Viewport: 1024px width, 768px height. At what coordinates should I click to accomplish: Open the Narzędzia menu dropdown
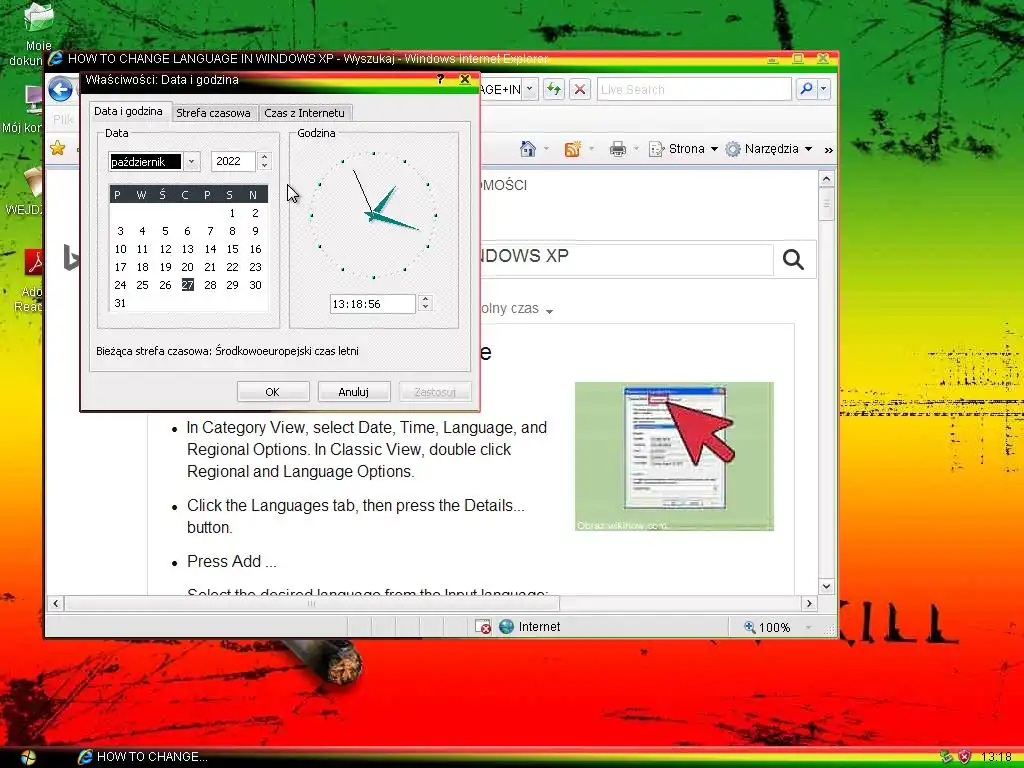click(x=769, y=149)
